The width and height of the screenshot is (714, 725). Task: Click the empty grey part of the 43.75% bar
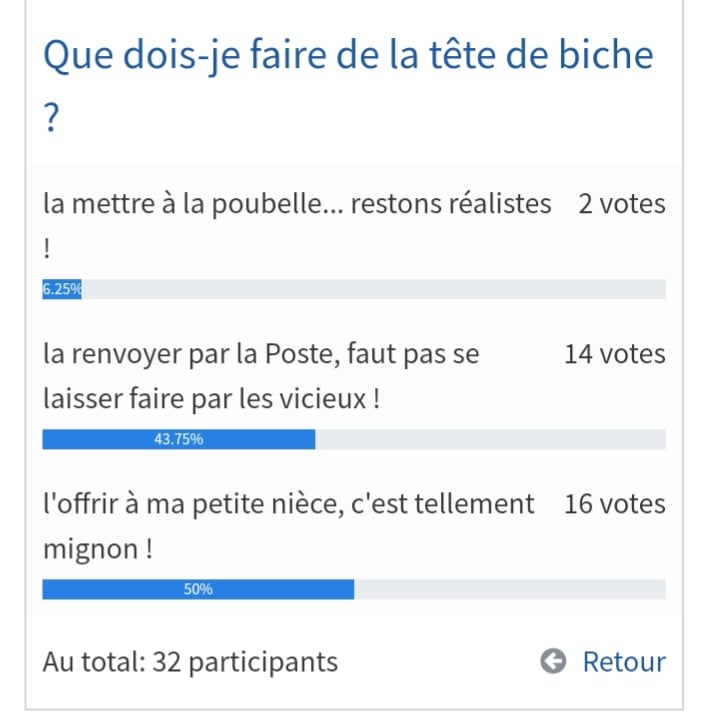click(x=490, y=440)
